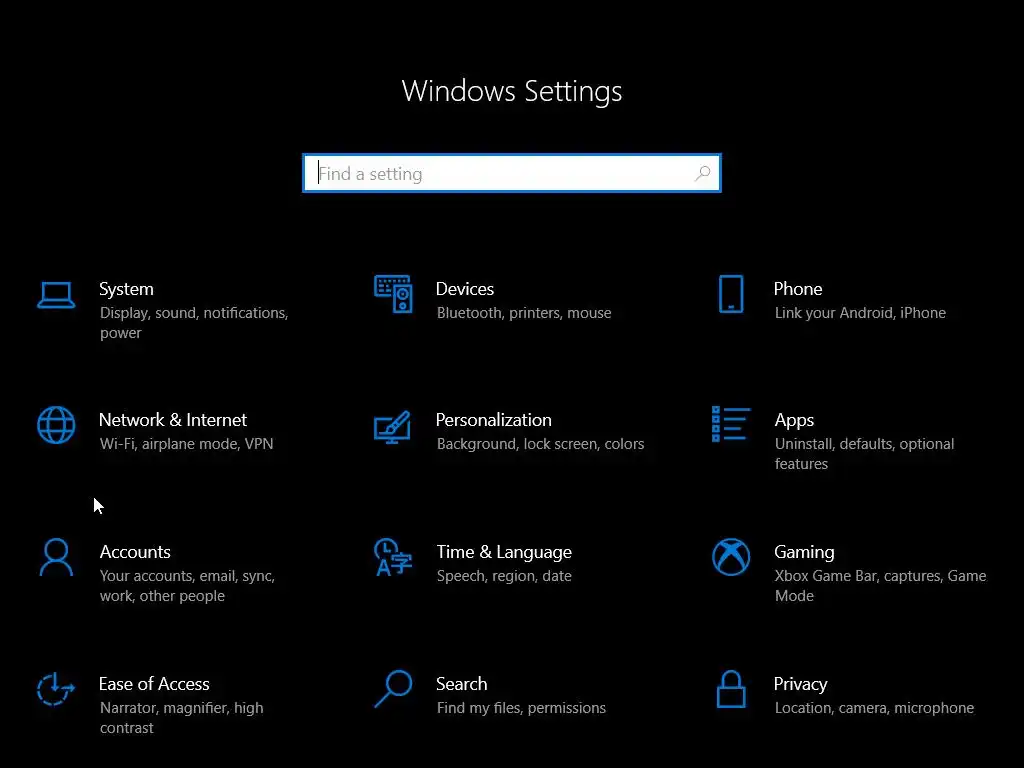The width and height of the screenshot is (1024, 768).
Task: Click 'Bluetooth, printers, mouse' description
Action: coord(524,313)
